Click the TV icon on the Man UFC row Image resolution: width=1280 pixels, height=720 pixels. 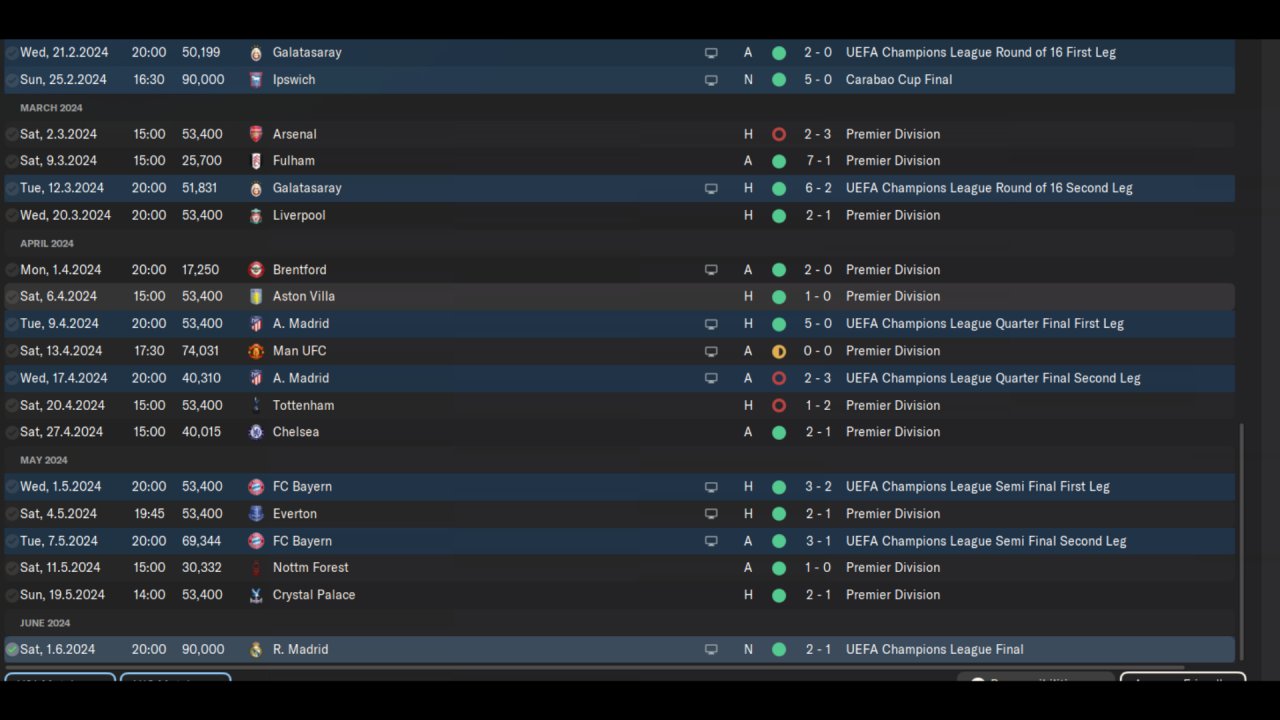711,351
